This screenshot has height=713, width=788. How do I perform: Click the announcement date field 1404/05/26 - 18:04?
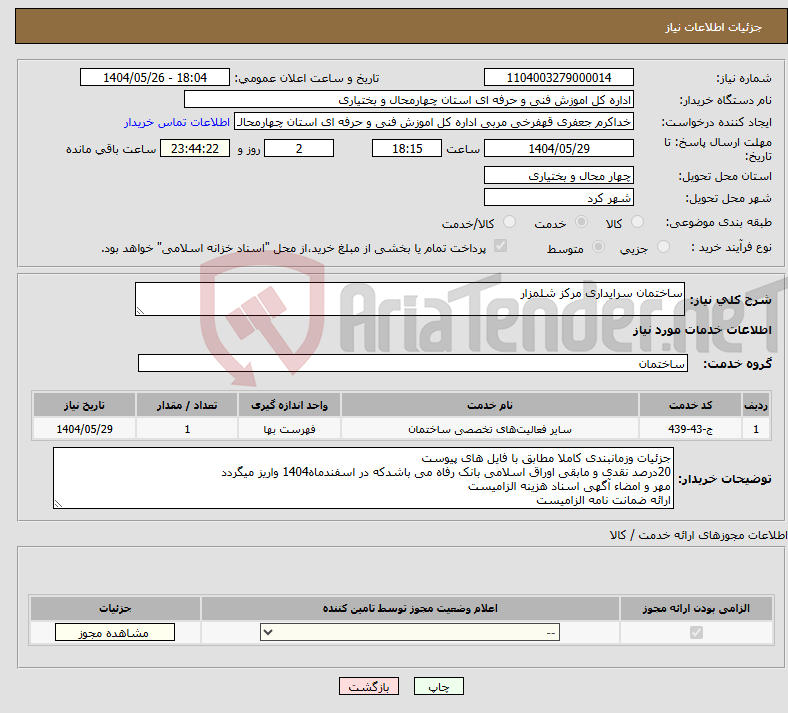155,77
